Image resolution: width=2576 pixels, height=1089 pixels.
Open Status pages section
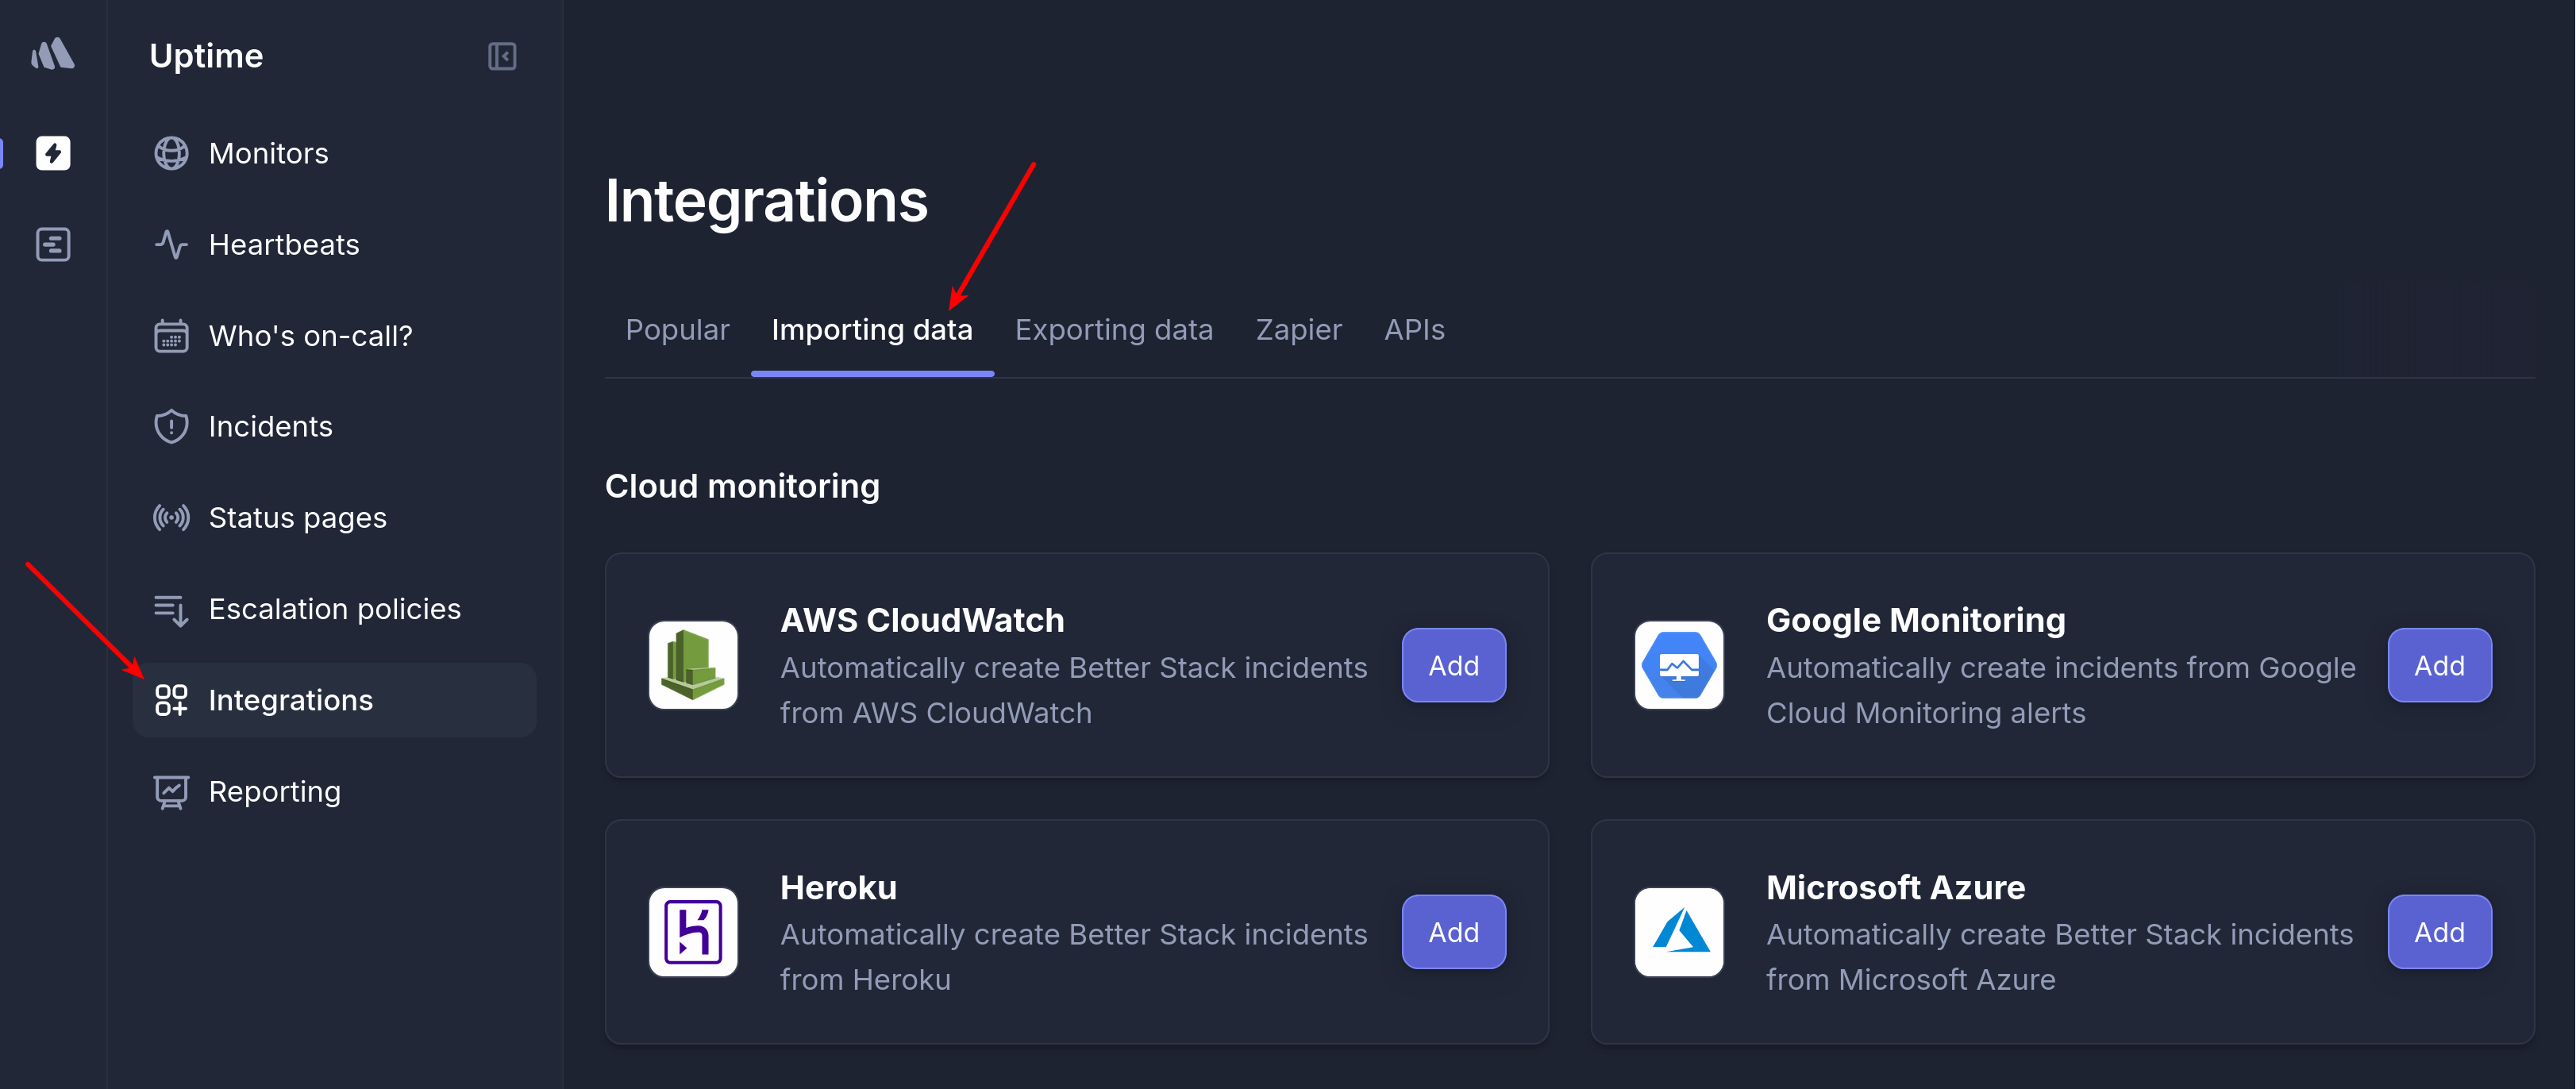(334, 517)
